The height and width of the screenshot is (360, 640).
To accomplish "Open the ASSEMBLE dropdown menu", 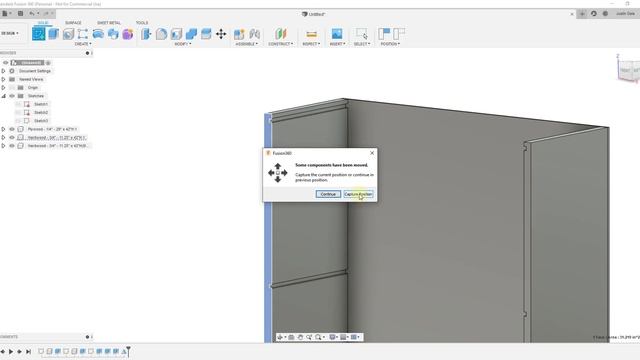I will coord(247,44).
